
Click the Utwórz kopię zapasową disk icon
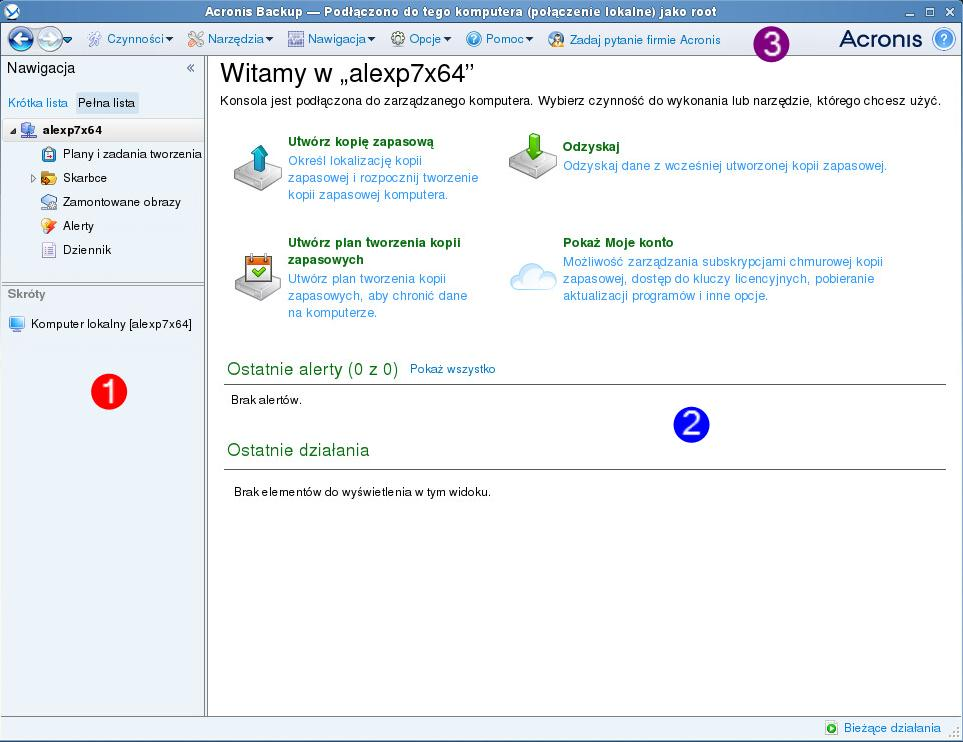pos(258,168)
